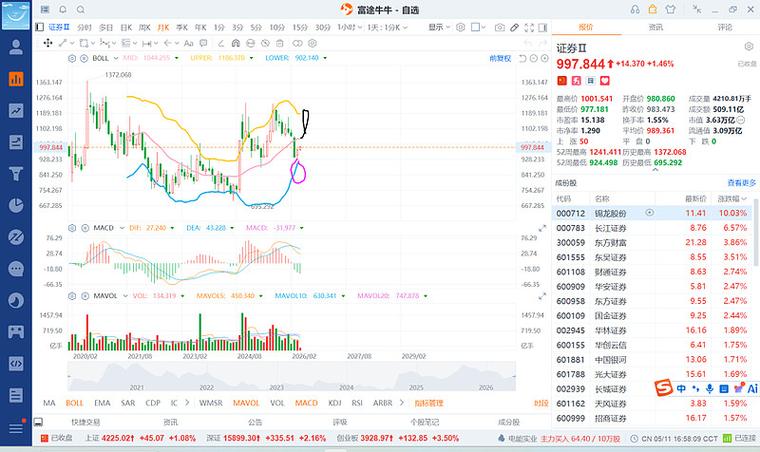Image resolution: width=760 pixels, height=452 pixels.
Task: Open the chat bubble icon in the sidebar
Action: click(x=16, y=268)
